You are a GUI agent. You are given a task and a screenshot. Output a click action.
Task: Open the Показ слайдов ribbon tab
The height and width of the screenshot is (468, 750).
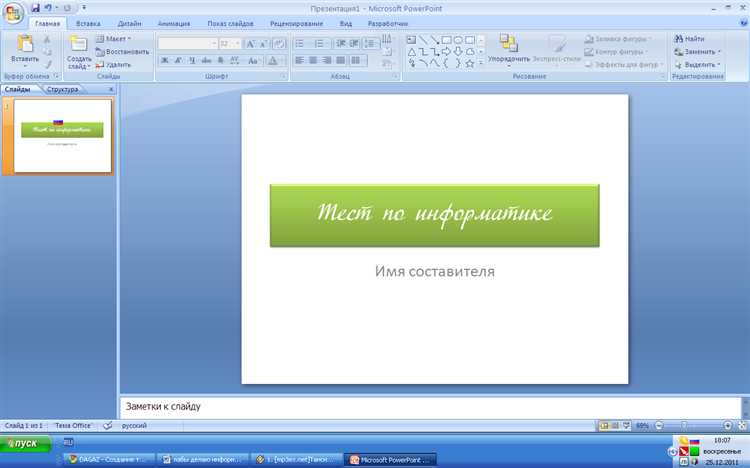pos(231,23)
